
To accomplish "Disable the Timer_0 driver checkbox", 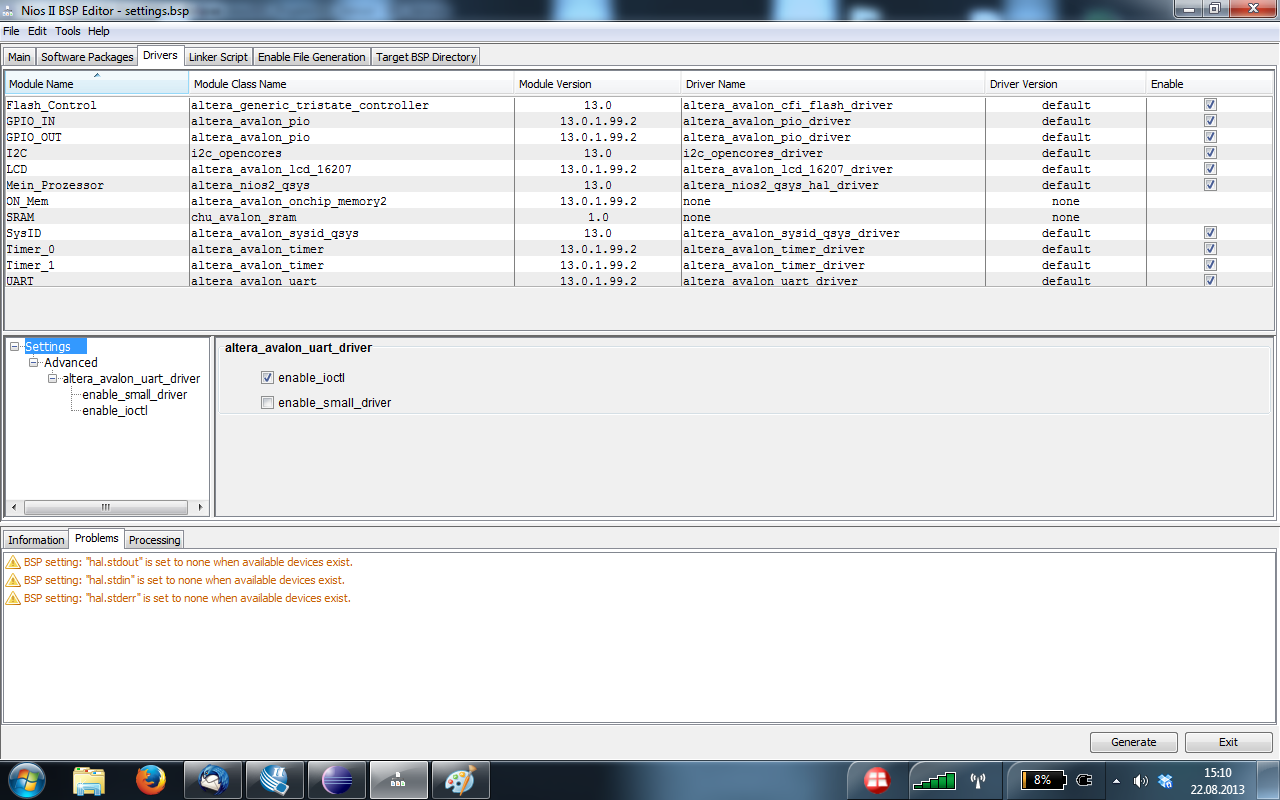I will click(1210, 249).
